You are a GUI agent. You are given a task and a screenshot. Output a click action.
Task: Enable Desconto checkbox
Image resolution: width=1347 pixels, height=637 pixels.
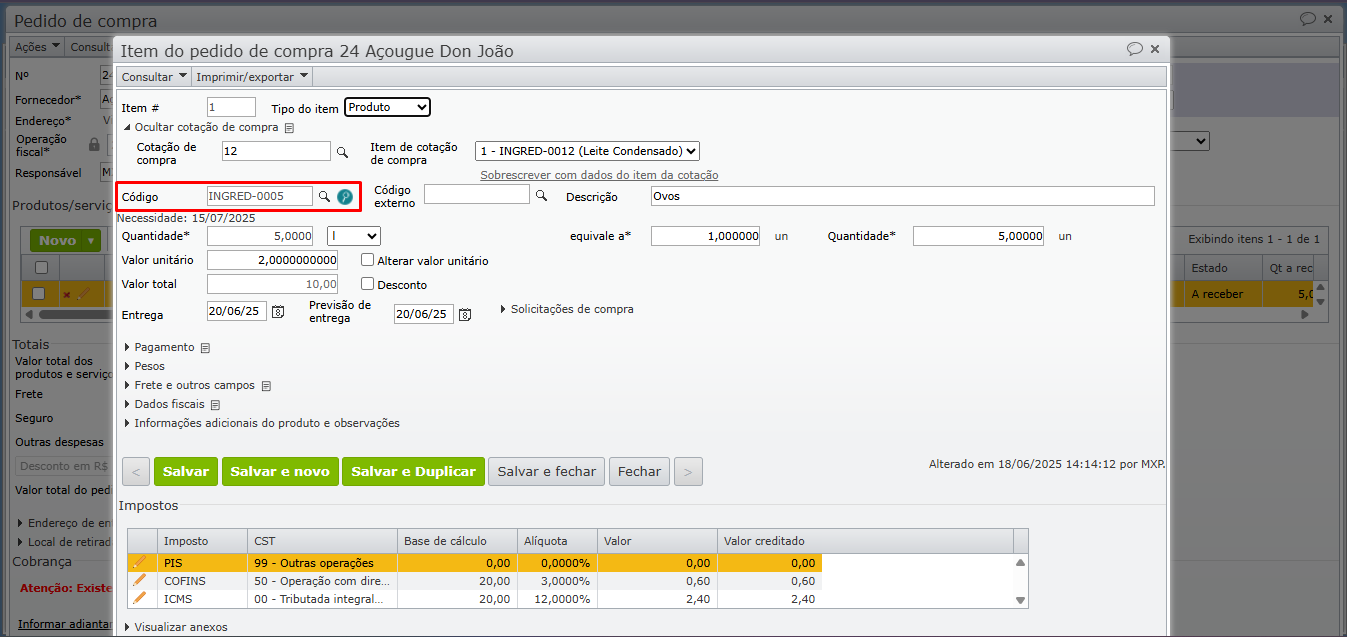368,284
